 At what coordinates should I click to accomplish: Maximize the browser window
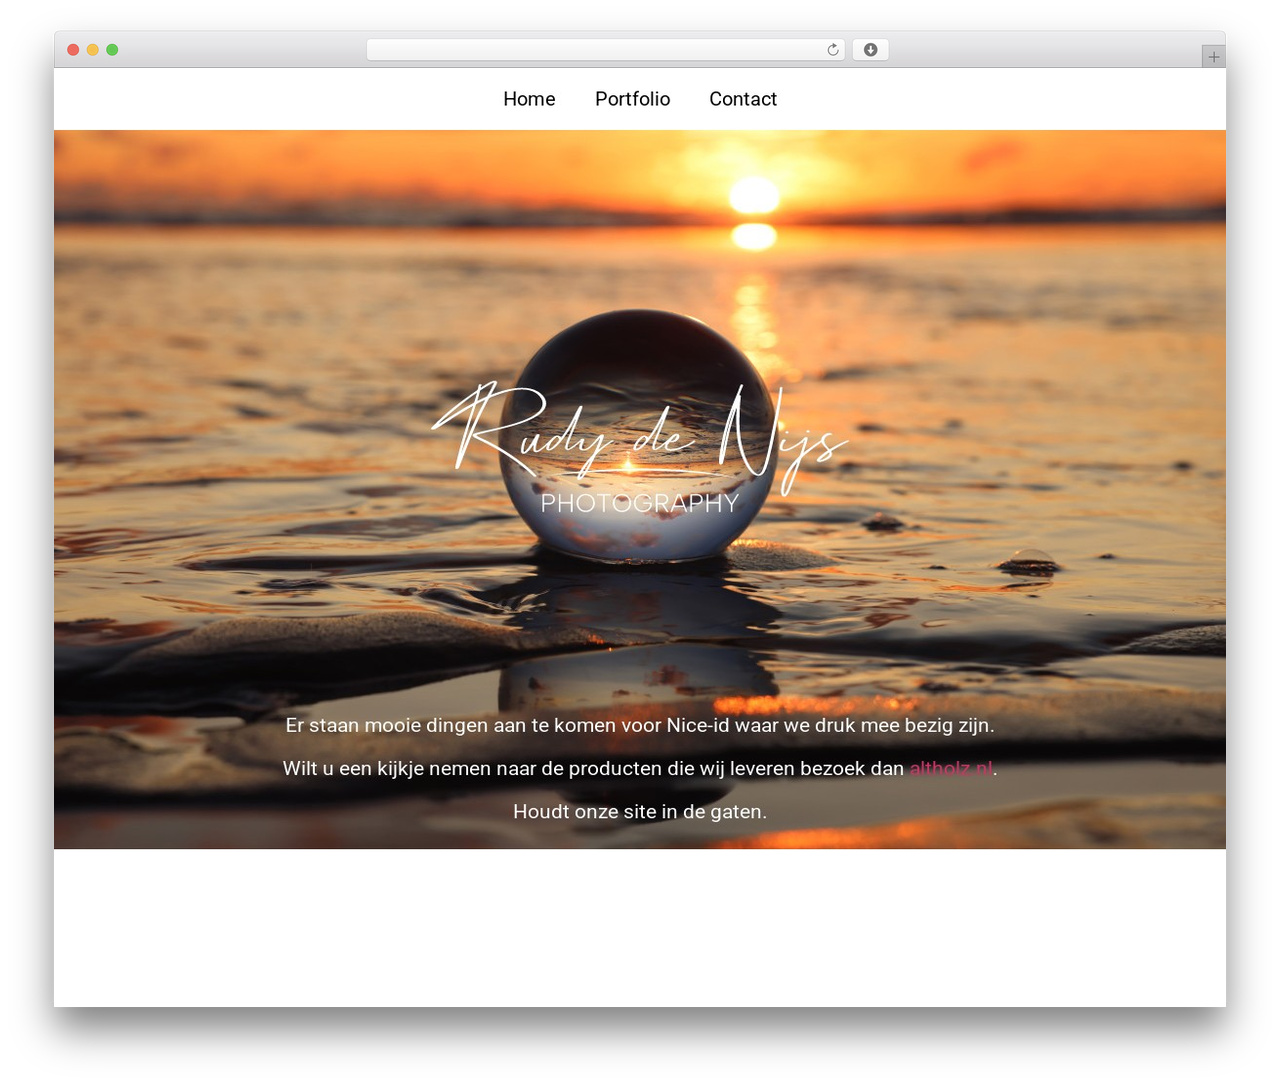coord(113,50)
